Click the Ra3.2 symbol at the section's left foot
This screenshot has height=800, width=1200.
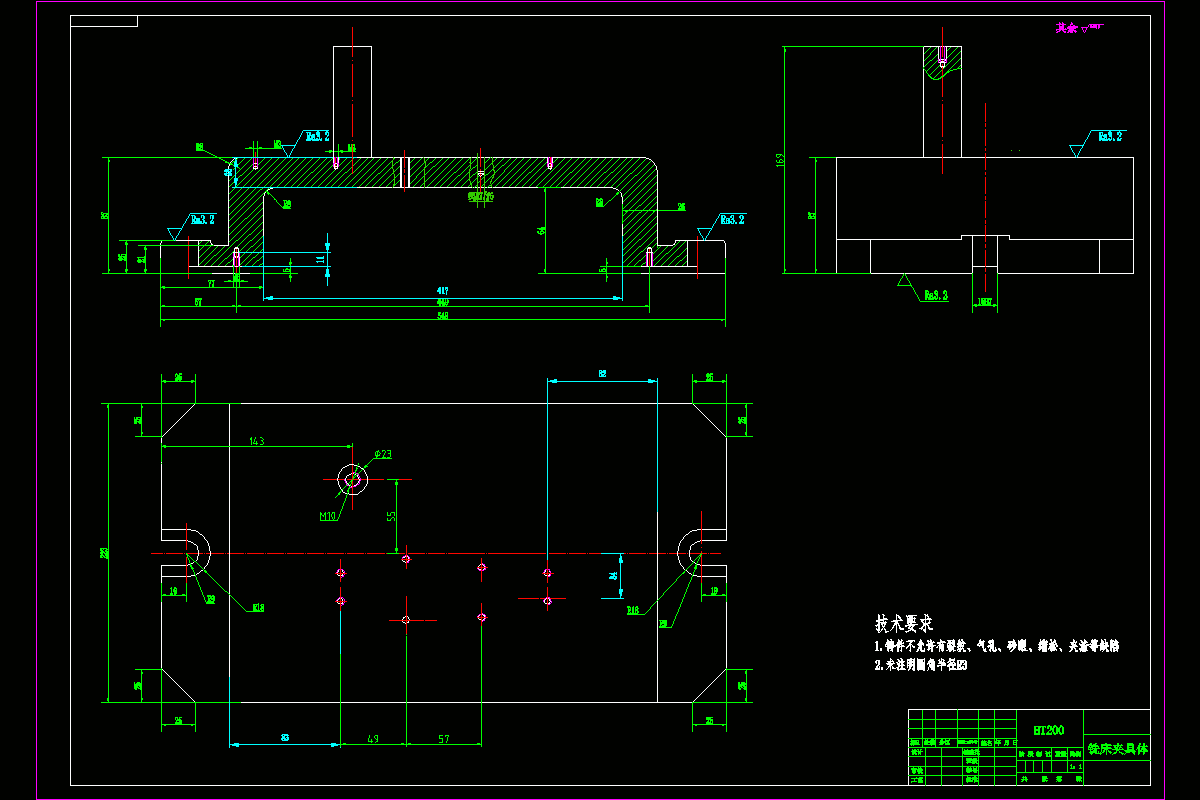coord(190,225)
